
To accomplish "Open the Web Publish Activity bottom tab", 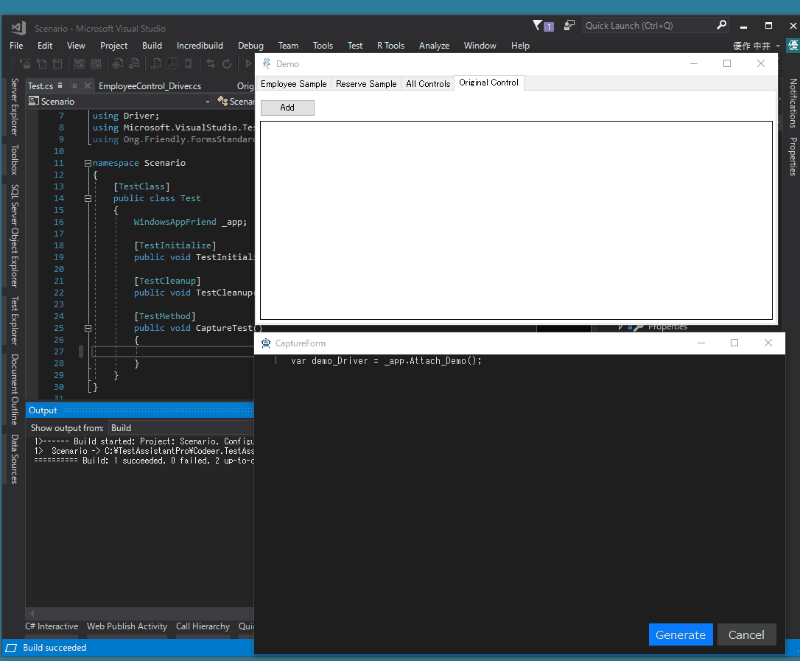I will (x=127, y=626).
